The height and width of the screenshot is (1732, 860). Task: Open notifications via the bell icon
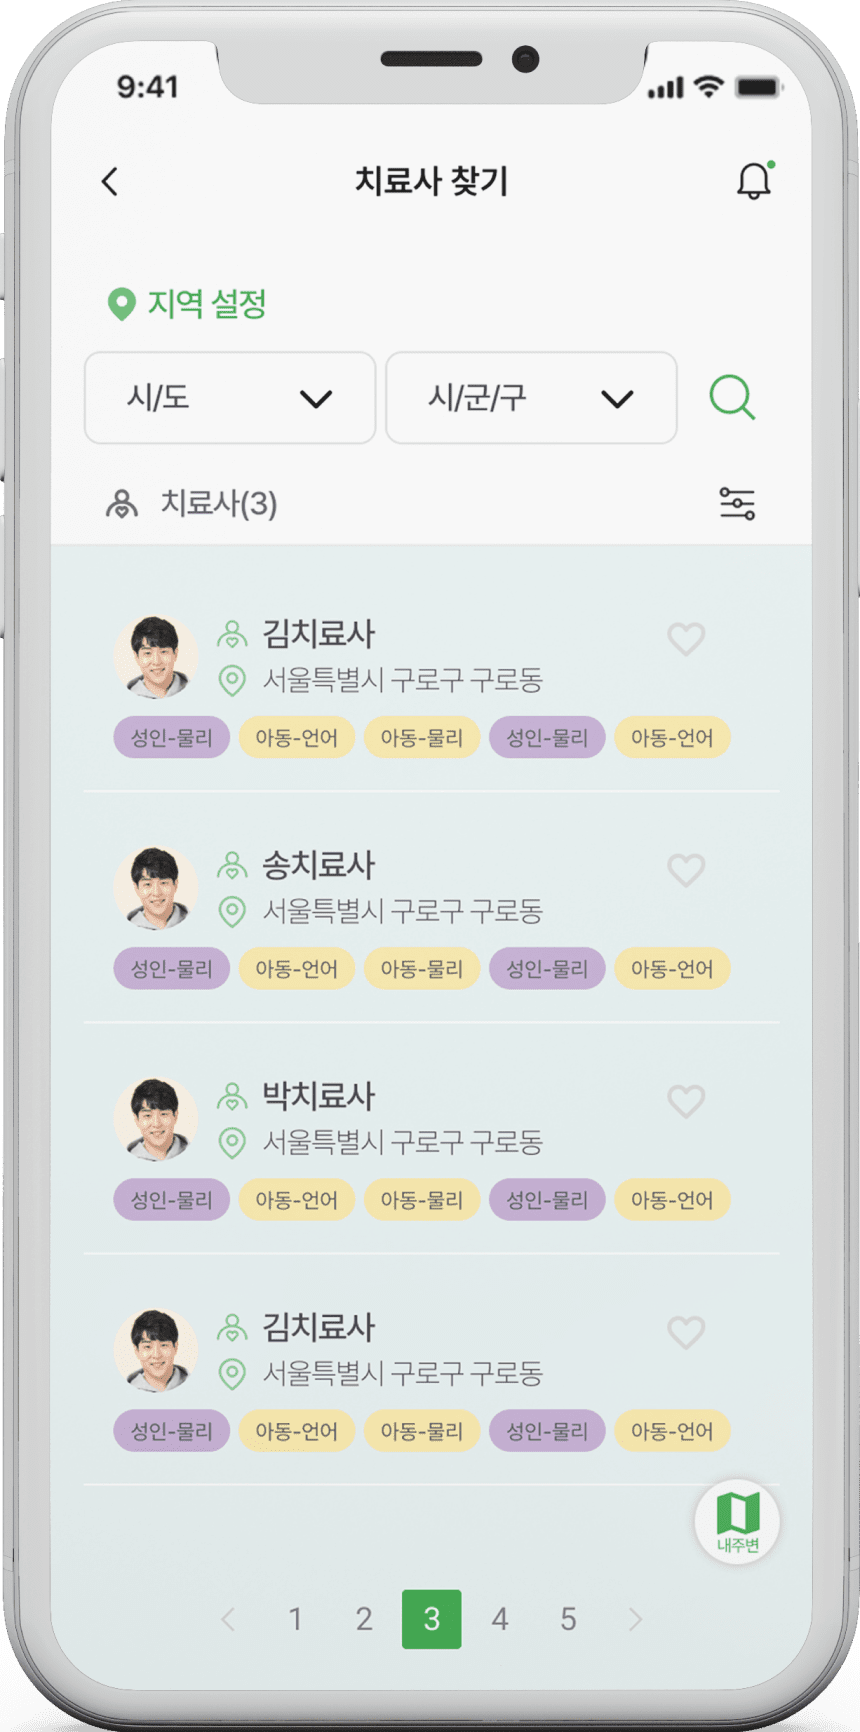tap(754, 181)
